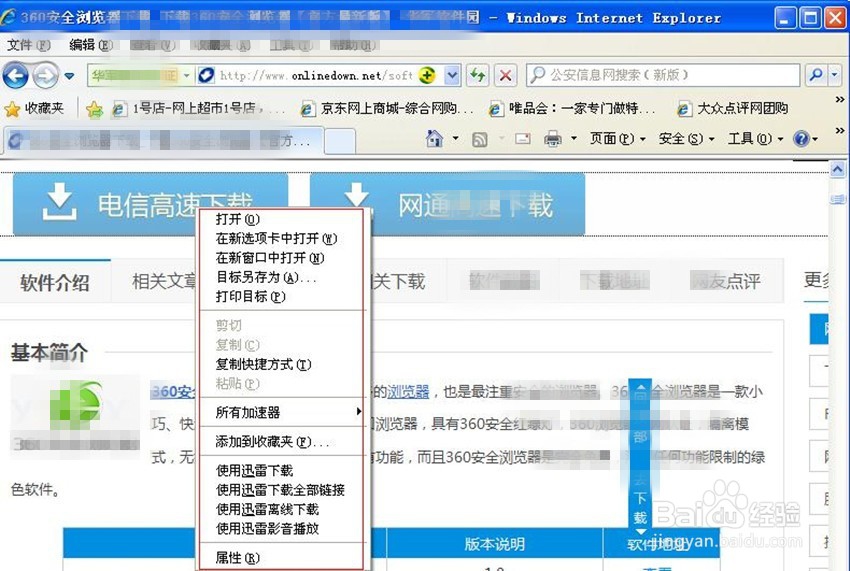Click the Read mail envelope icon
The image size is (850, 571).
point(523,139)
